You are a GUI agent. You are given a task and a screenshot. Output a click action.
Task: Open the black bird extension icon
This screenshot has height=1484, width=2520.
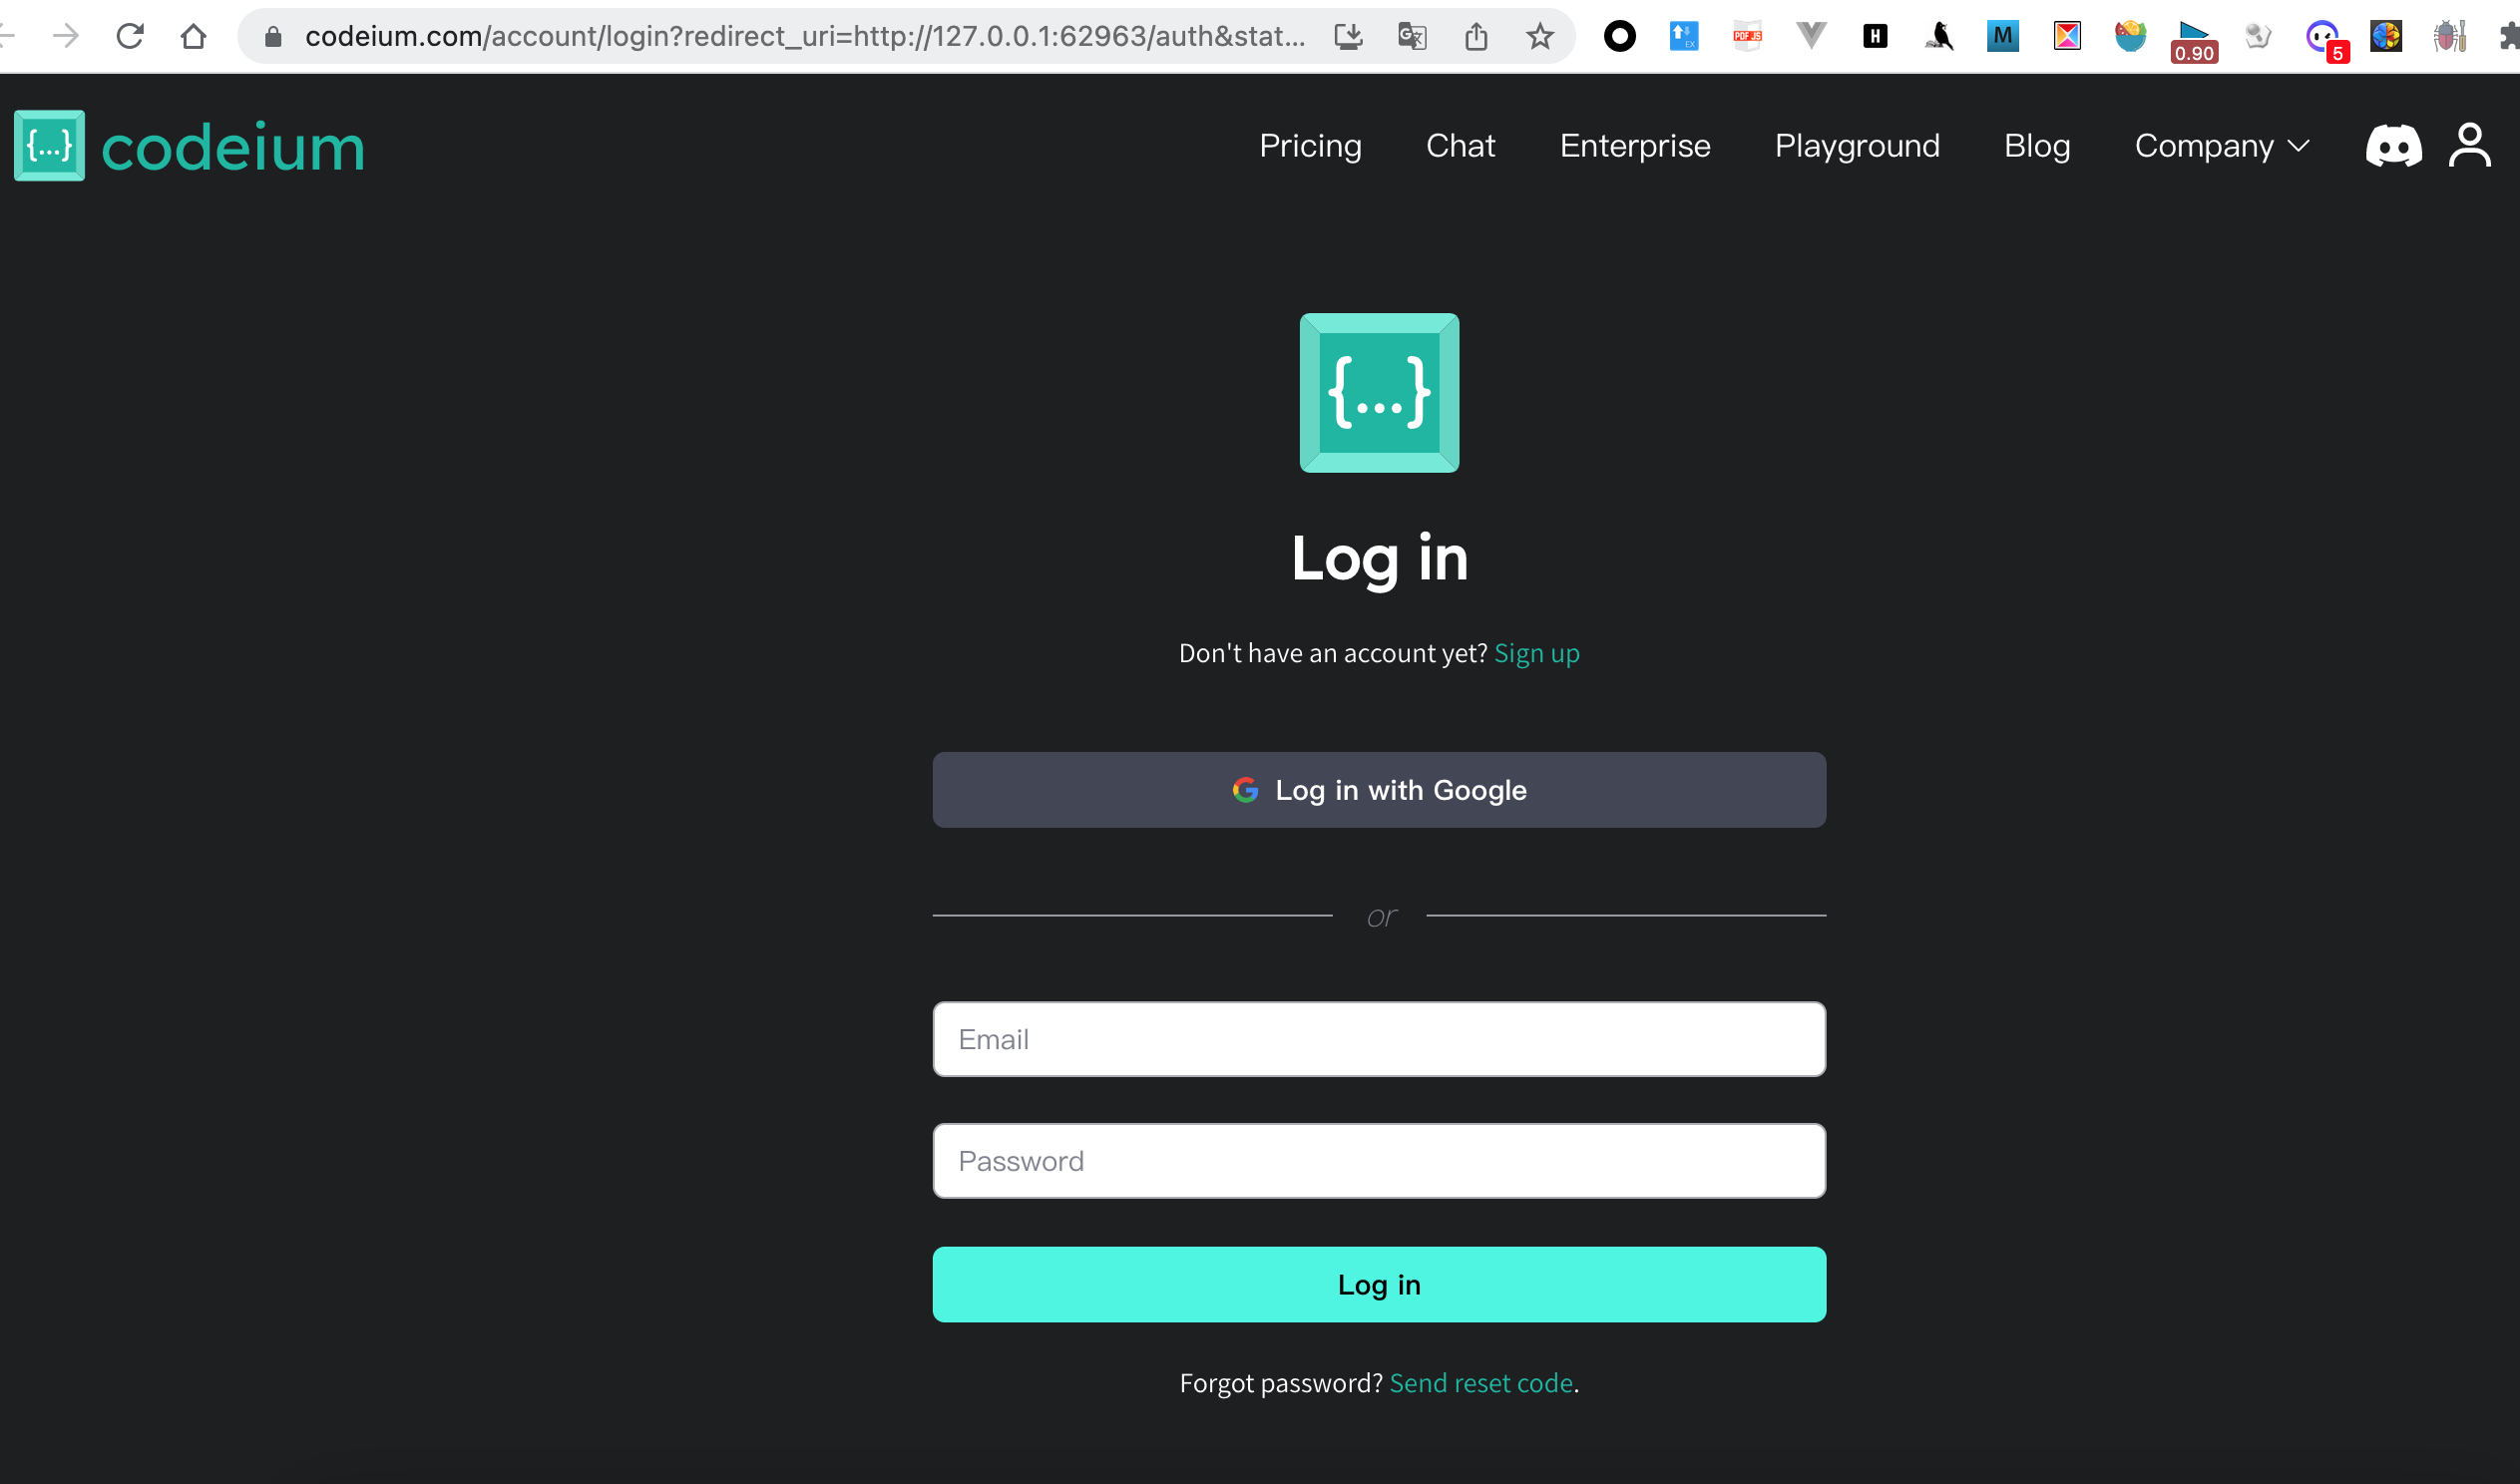tap(1939, 37)
